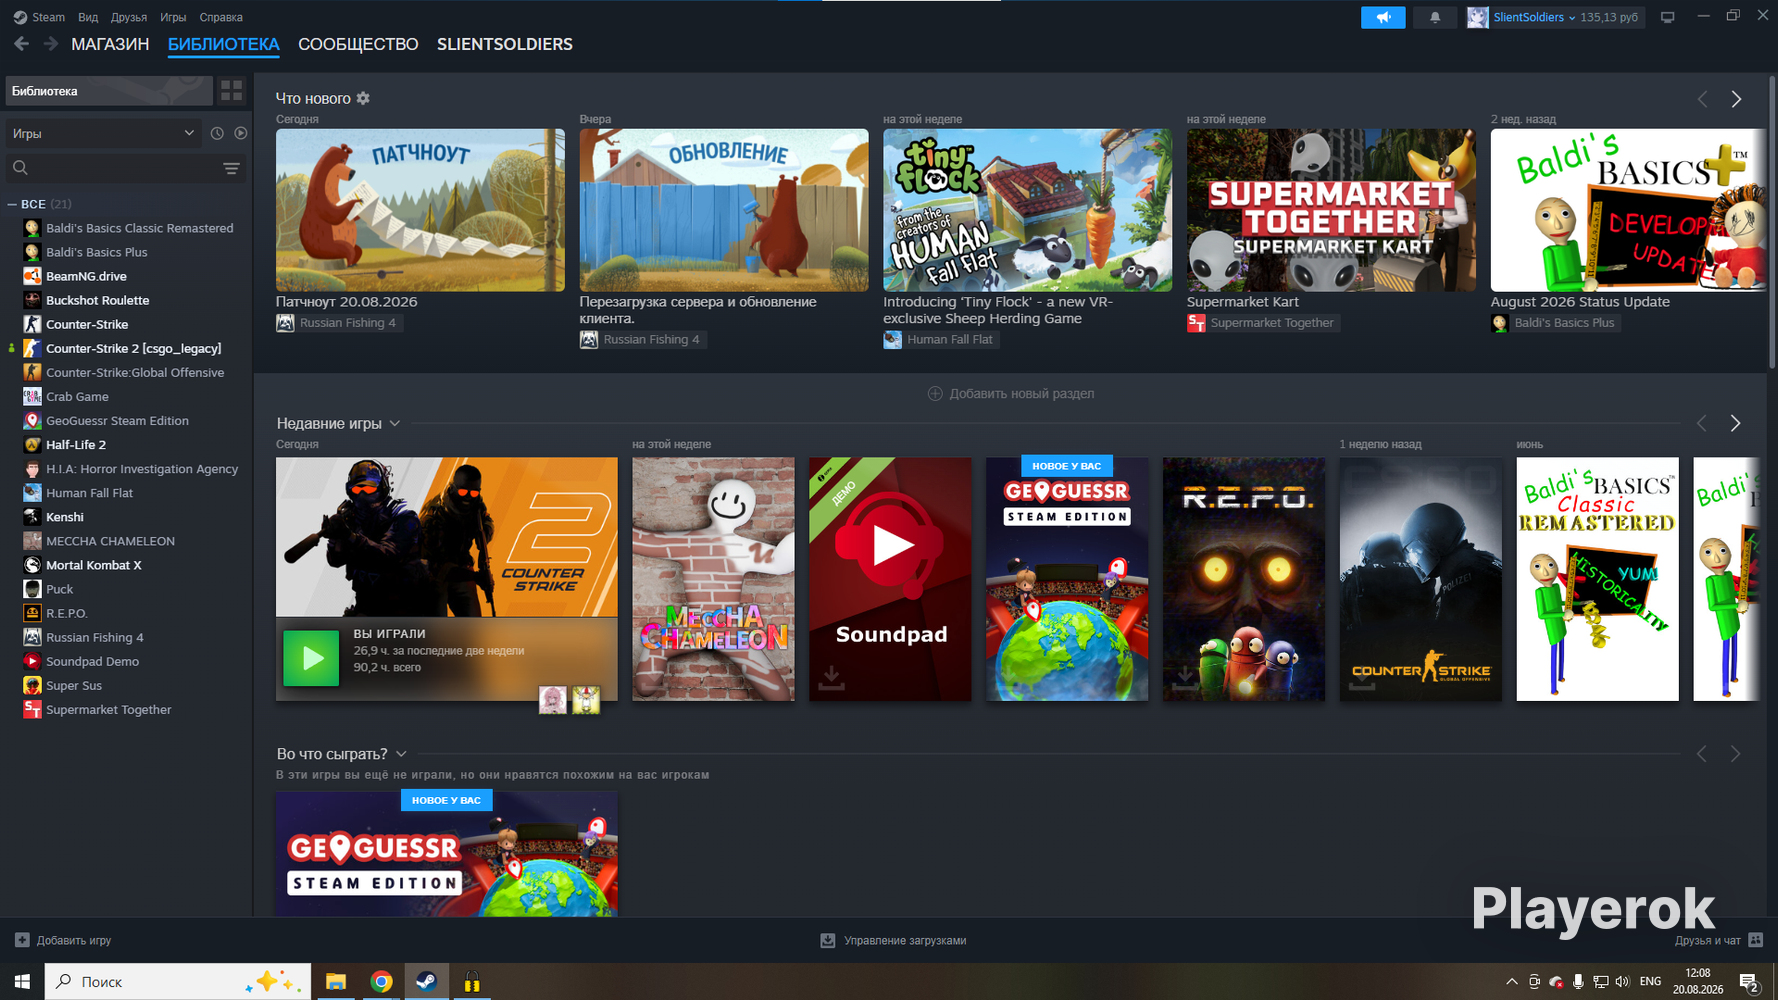This screenshot has height=1000, width=1778.
Task: Open download management icon
Action: pyautogui.click(x=828, y=940)
